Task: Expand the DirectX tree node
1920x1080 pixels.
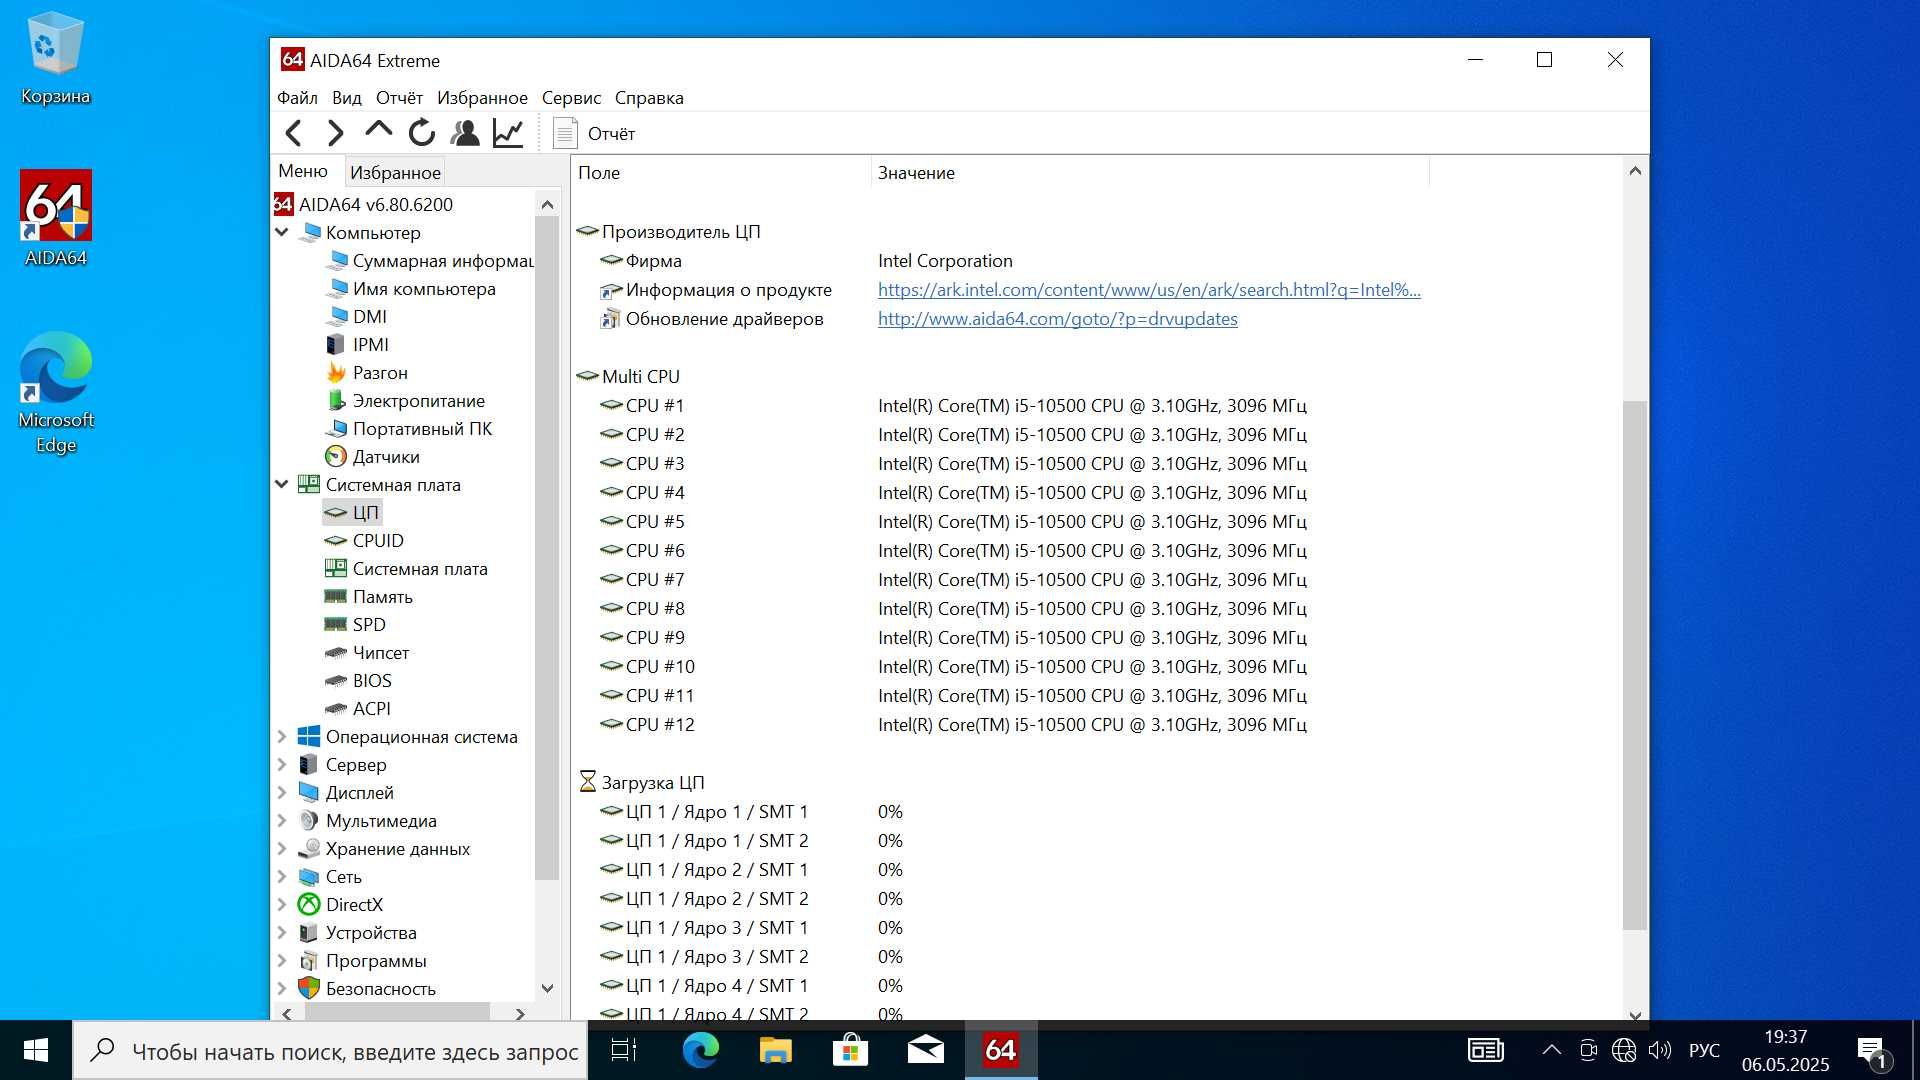Action: [283, 905]
